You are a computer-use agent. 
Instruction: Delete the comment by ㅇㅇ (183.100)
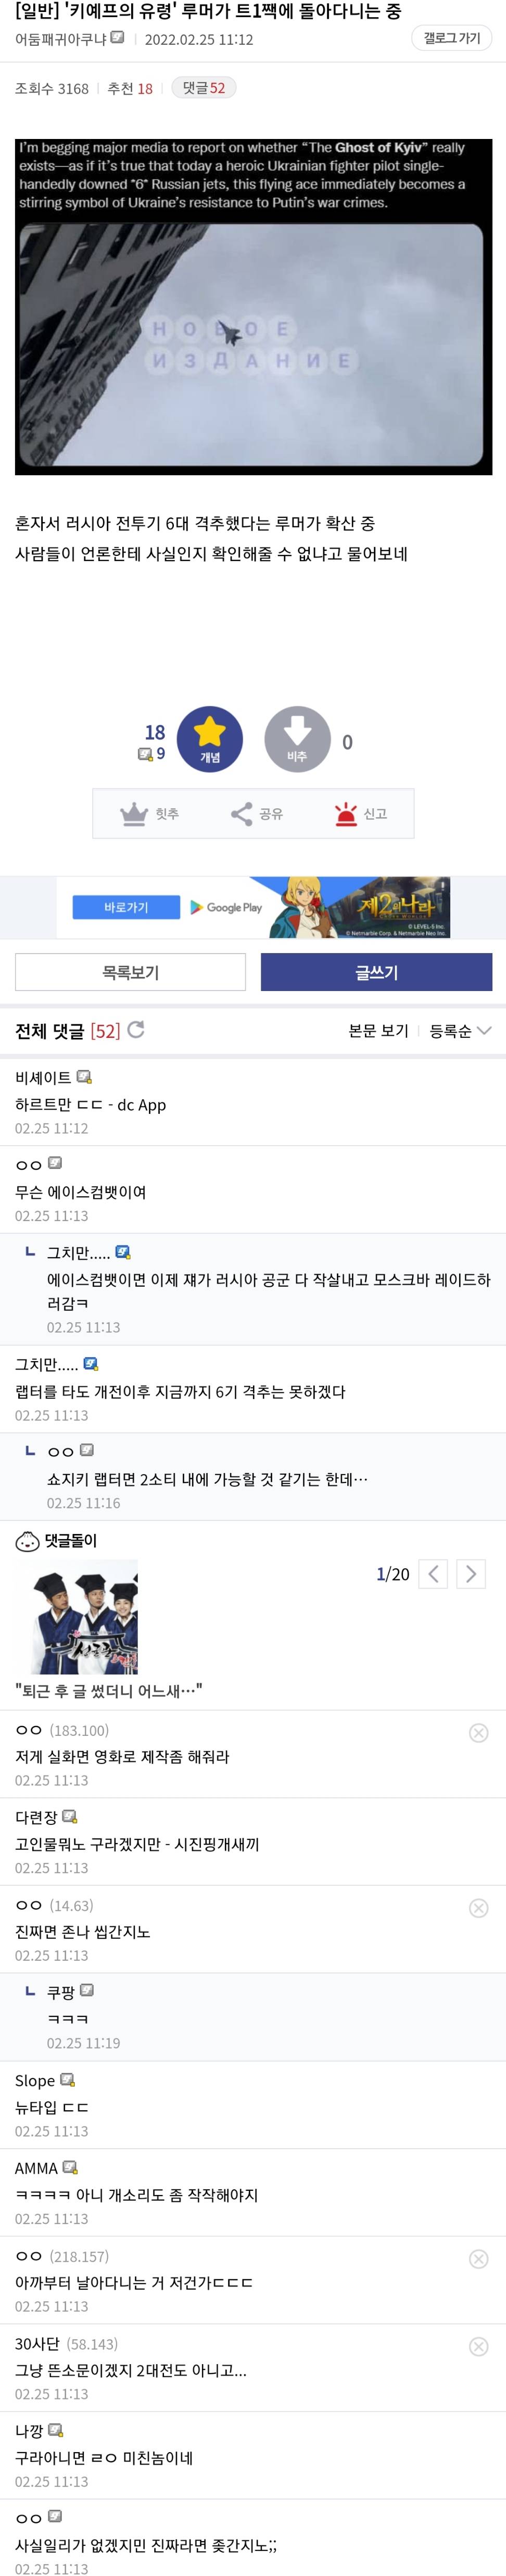tap(479, 1733)
